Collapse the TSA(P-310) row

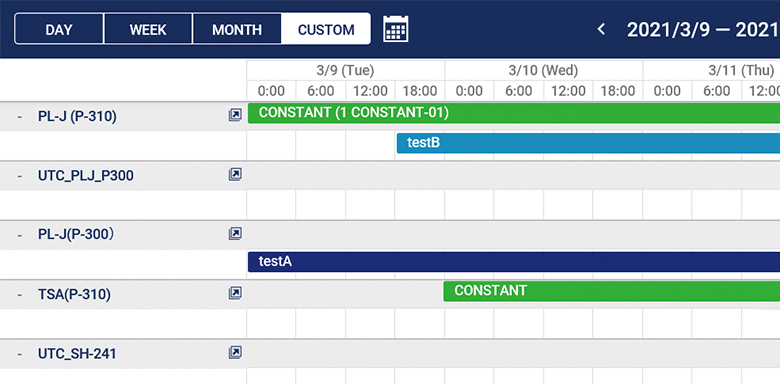click(x=19, y=294)
